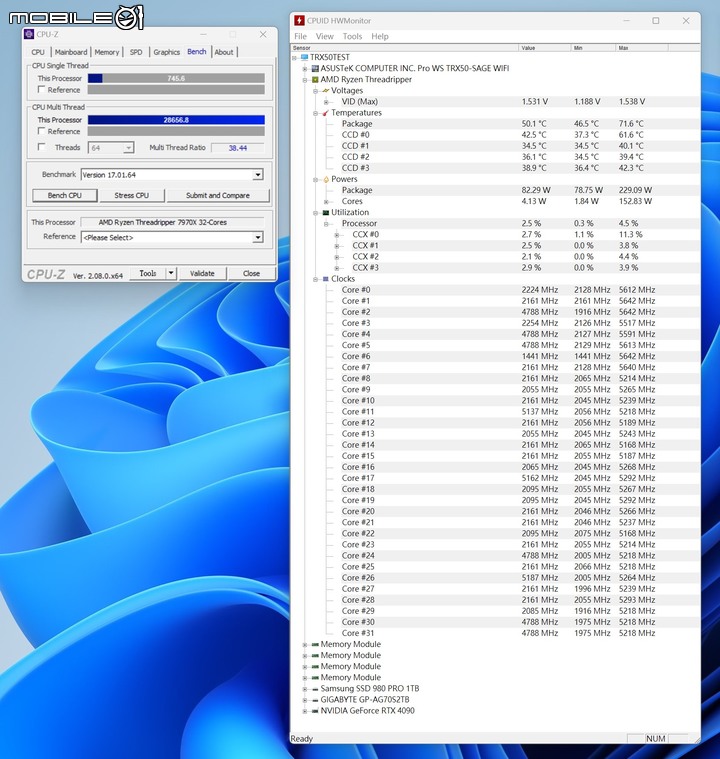
Task: Switch to the Mainboard tab
Action: (71, 52)
